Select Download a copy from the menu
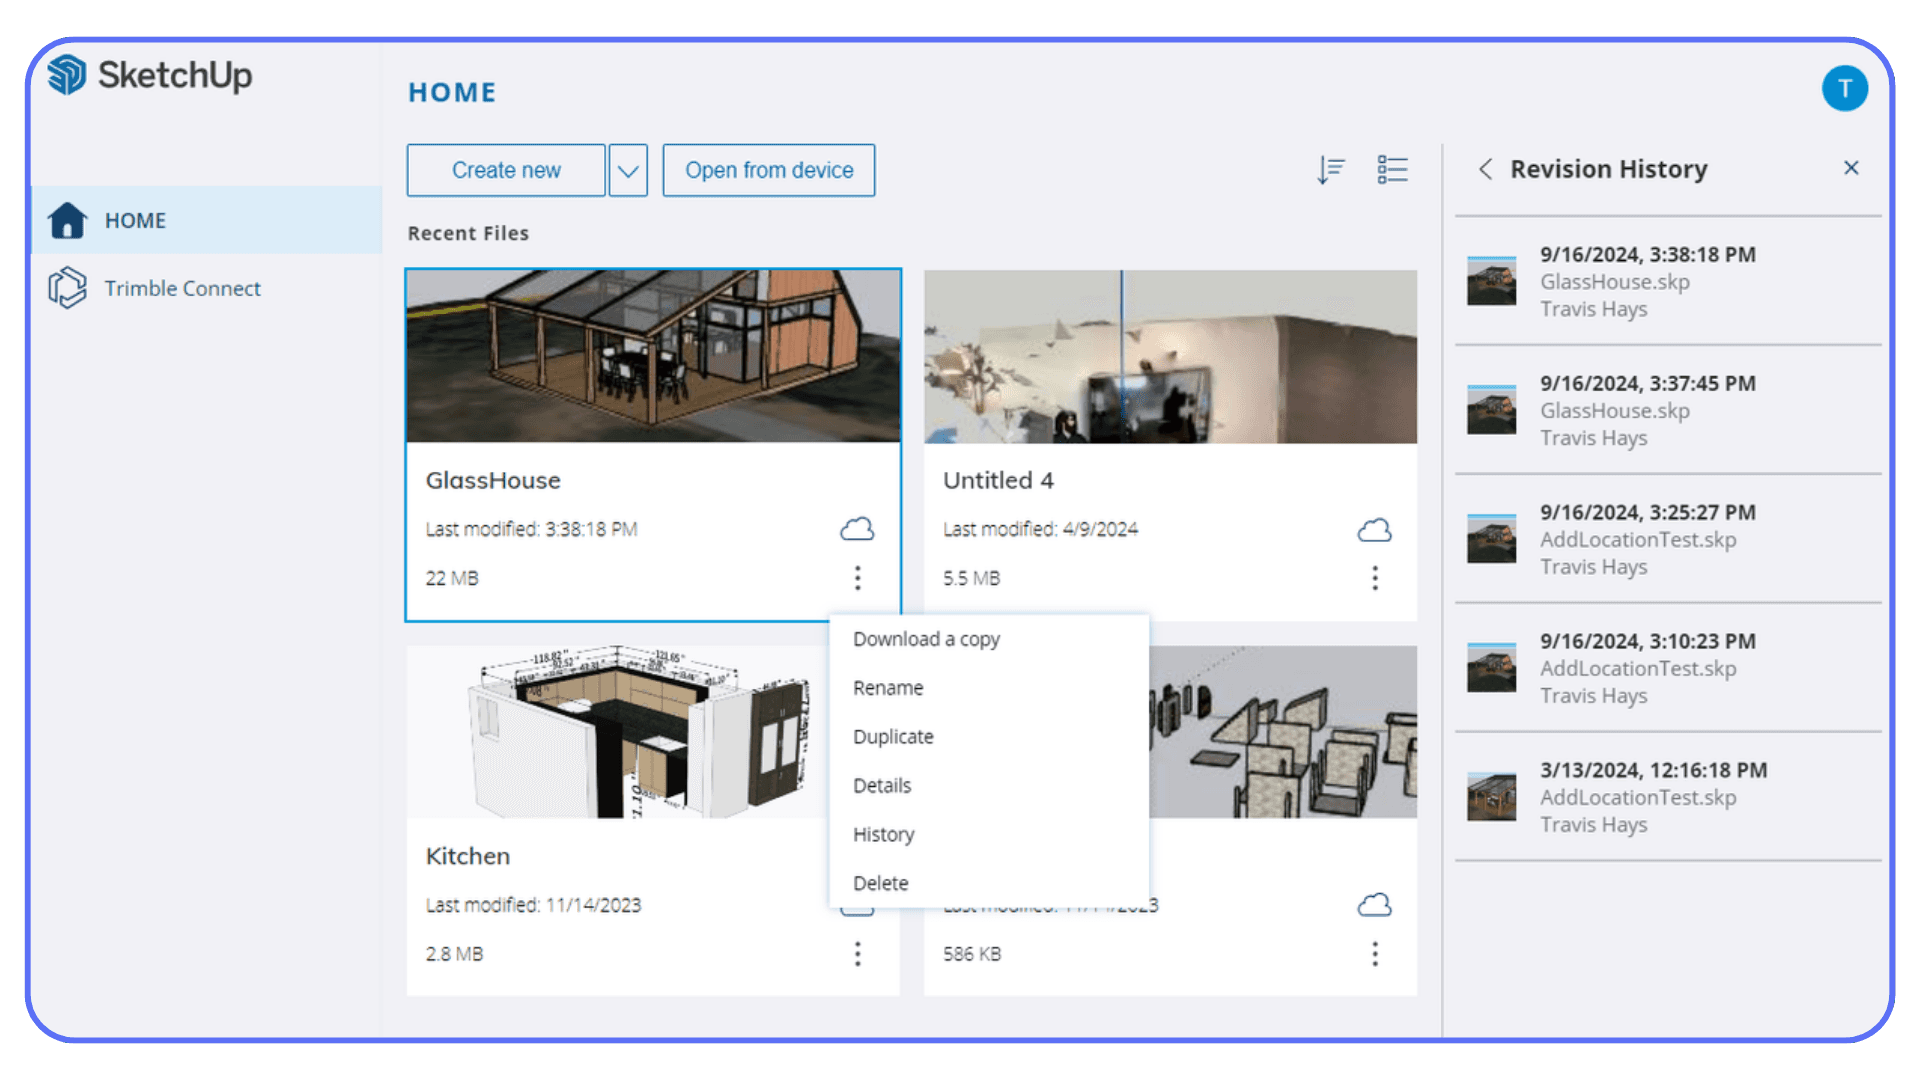1920x1080 pixels. coord(926,639)
